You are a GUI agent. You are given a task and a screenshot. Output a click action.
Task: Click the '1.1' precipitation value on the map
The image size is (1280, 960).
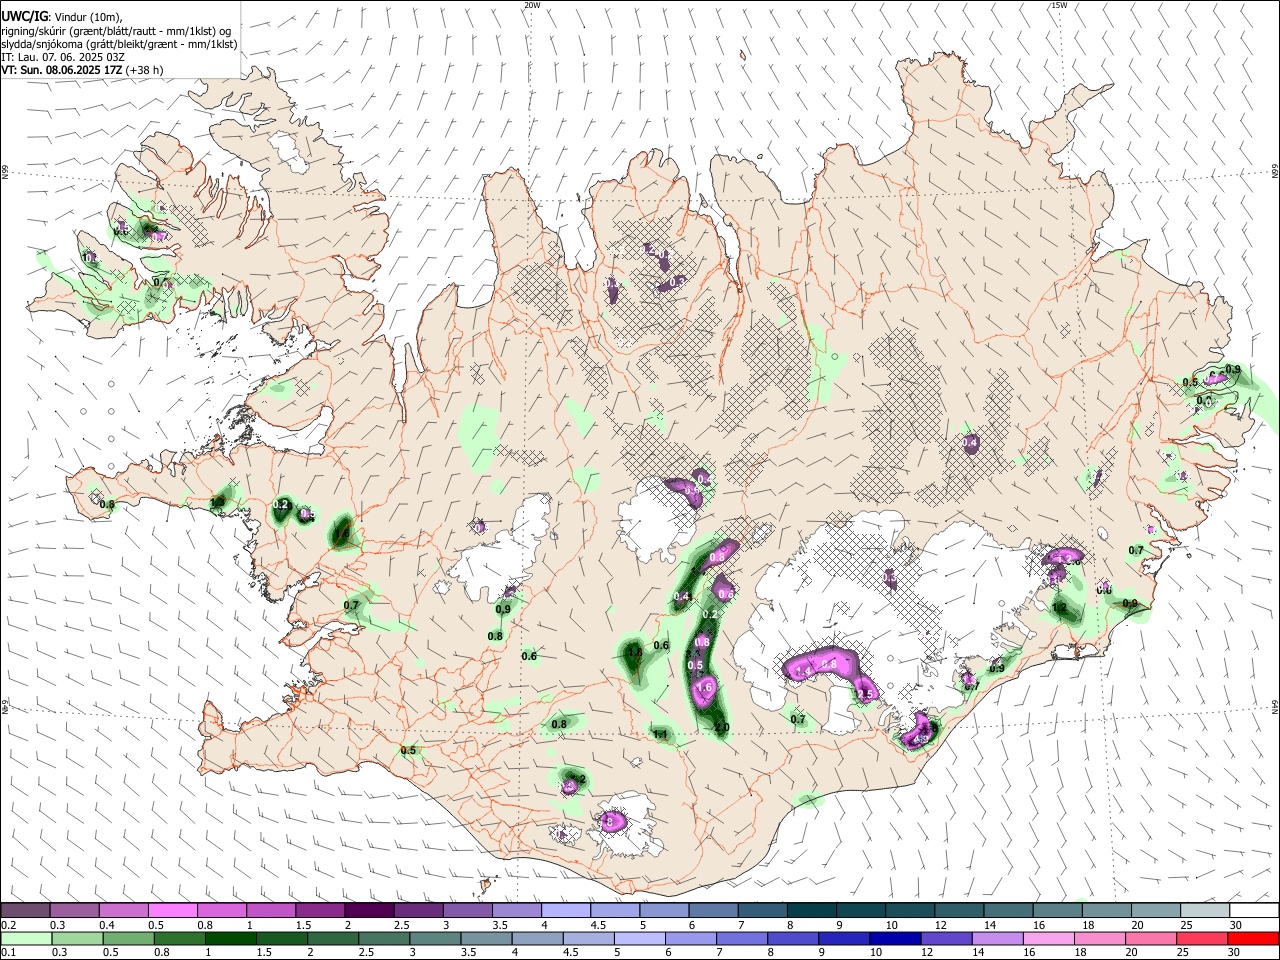[660, 735]
